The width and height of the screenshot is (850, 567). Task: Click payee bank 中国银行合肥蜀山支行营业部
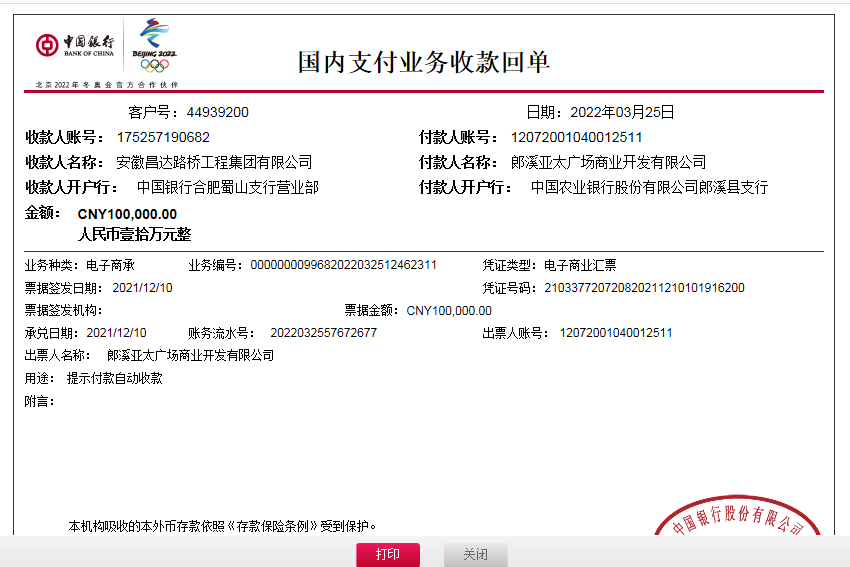coord(227,187)
